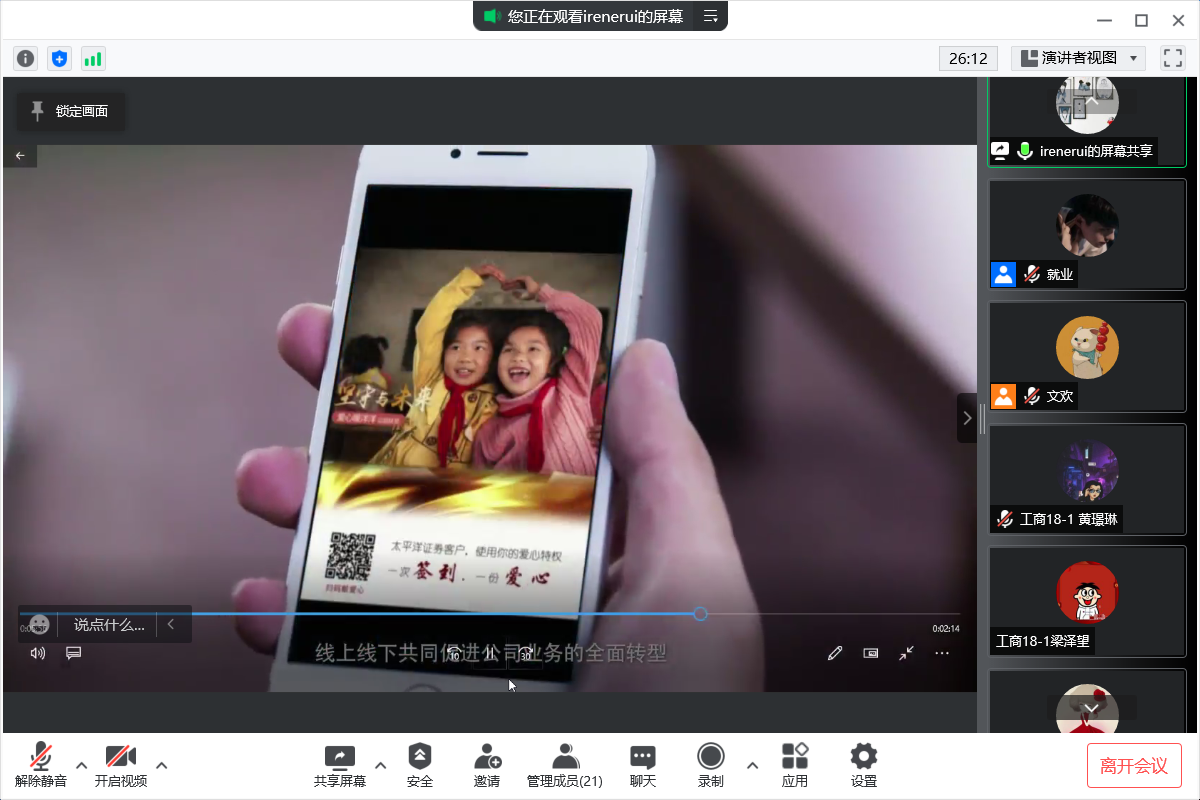Open the 聊天 chat panel
Screen dimensions: 1200x800
pos(643,766)
